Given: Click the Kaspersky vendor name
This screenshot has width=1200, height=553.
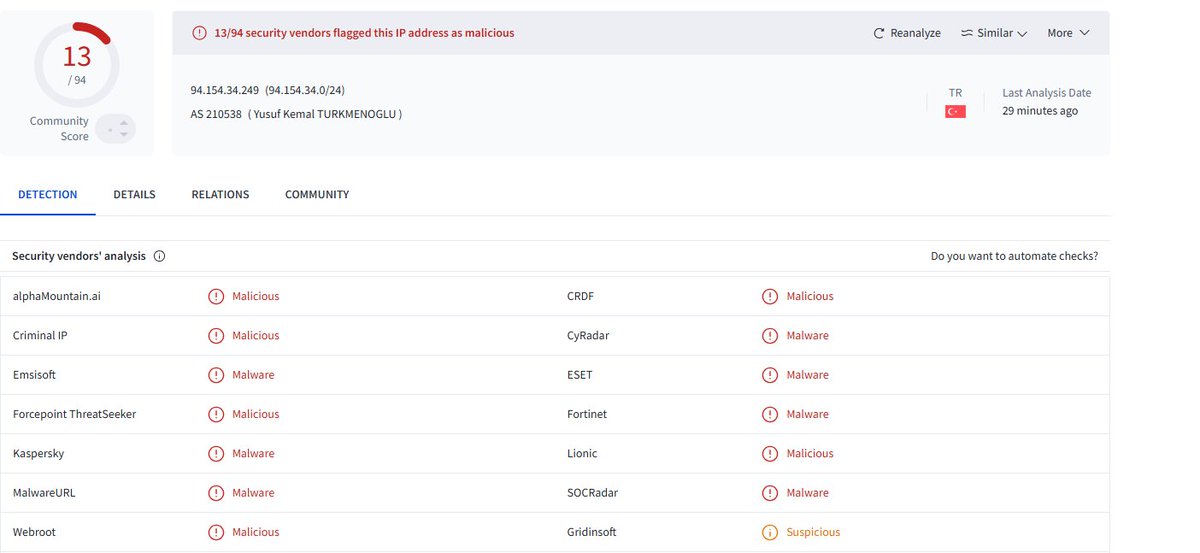Looking at the screenshot, I should pos(39,454).
